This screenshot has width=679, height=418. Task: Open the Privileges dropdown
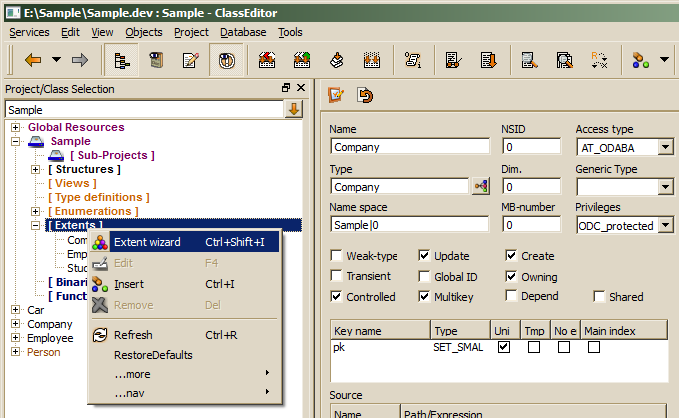point(665,225)
